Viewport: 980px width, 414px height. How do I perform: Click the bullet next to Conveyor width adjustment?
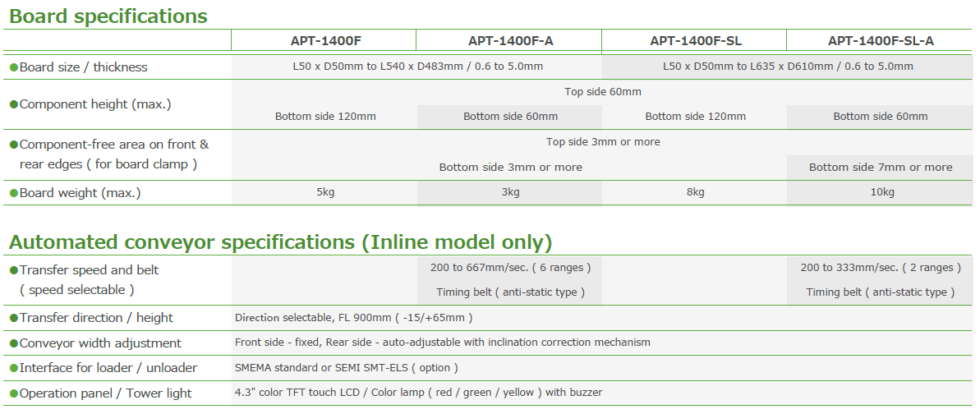13,342
